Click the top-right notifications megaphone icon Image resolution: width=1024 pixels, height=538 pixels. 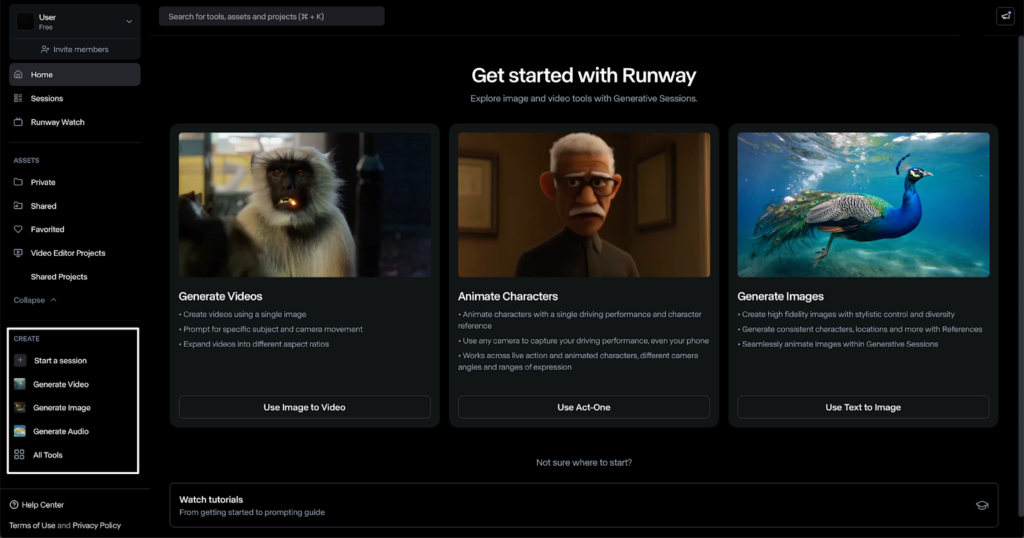[x=1006, y=16]
